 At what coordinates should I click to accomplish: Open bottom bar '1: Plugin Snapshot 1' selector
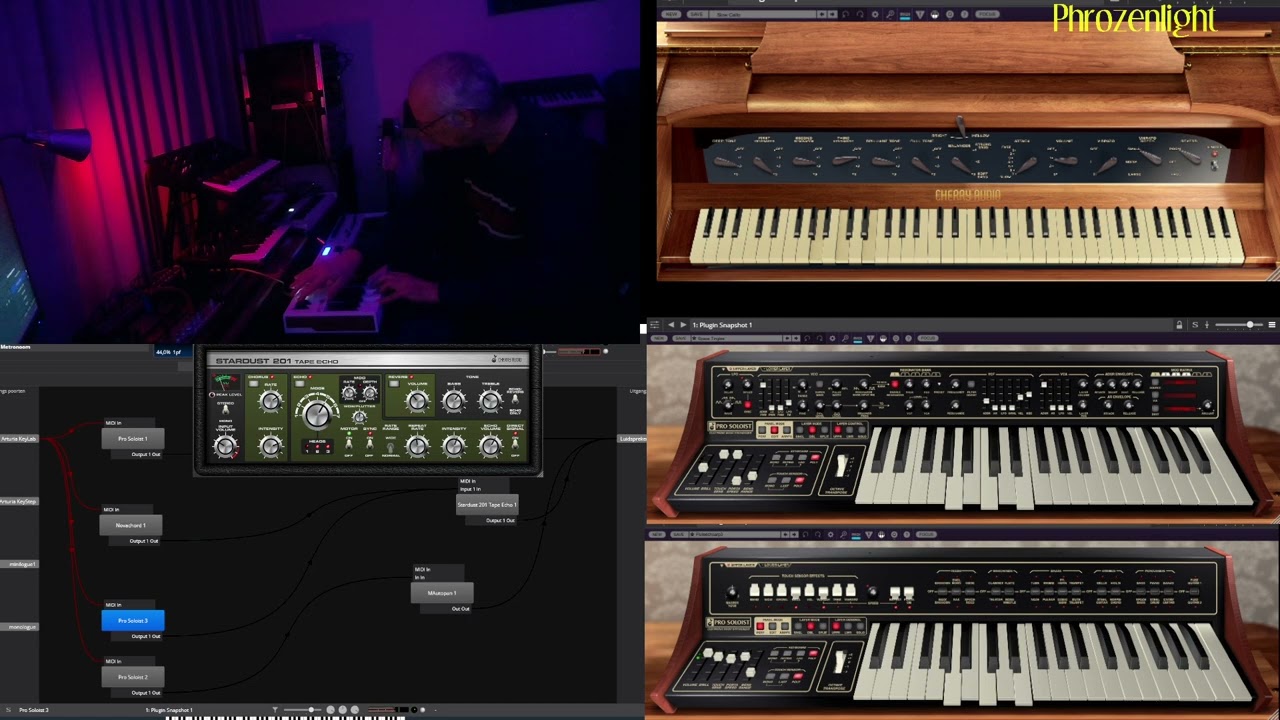[169, 710]
